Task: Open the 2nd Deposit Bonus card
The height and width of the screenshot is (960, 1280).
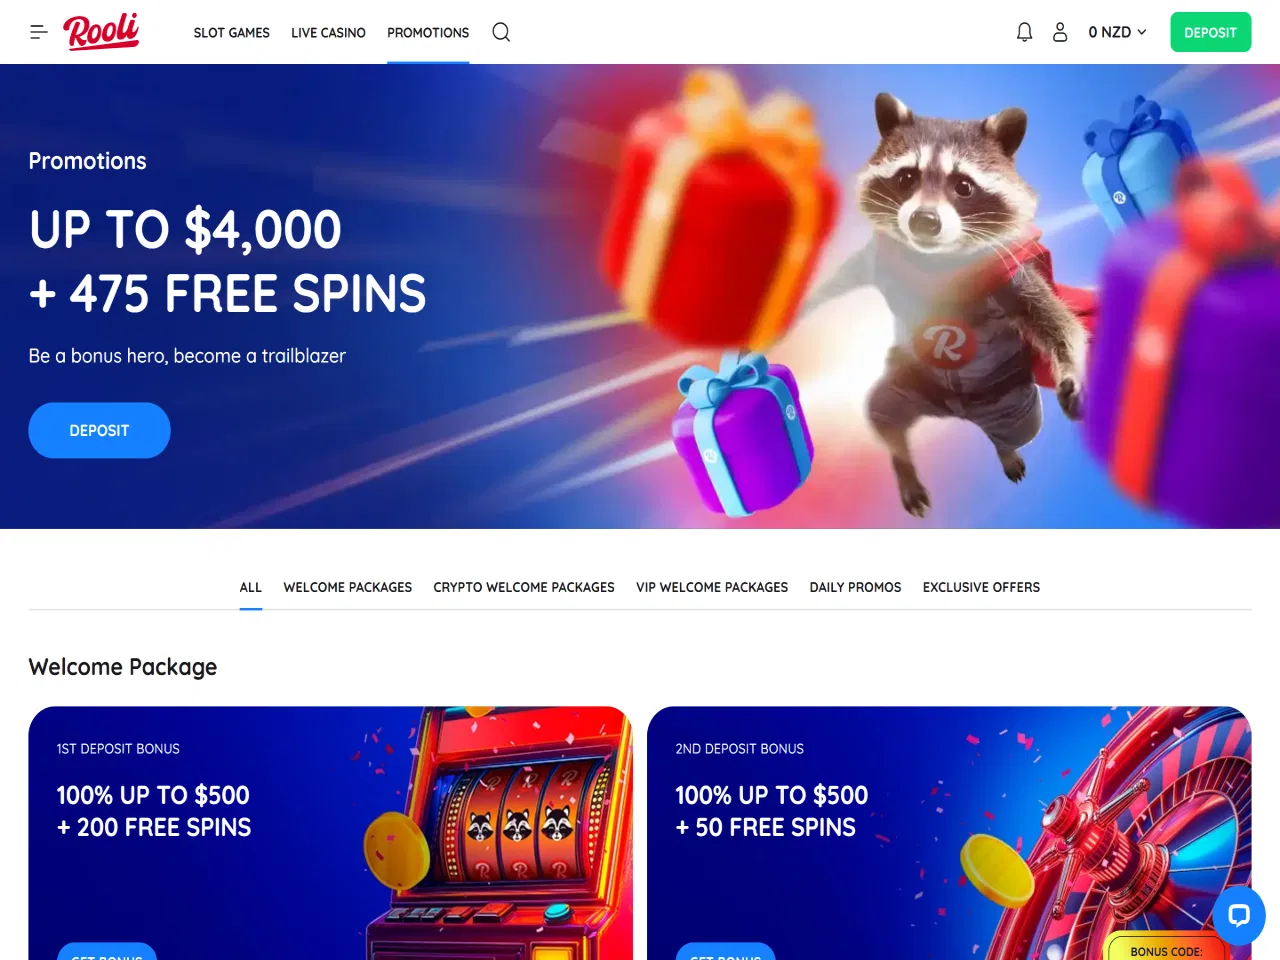Action: (x=949, y=833)
